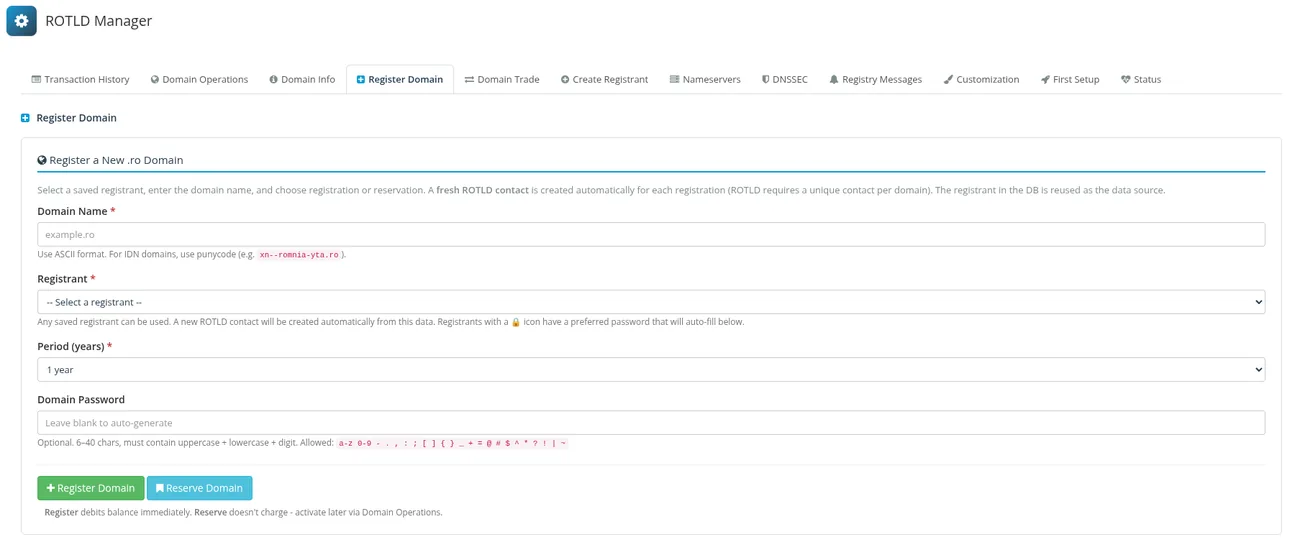1300x560 pixels.
Task: Click the green Register Domain button
Action: click(x=91, y=488)
